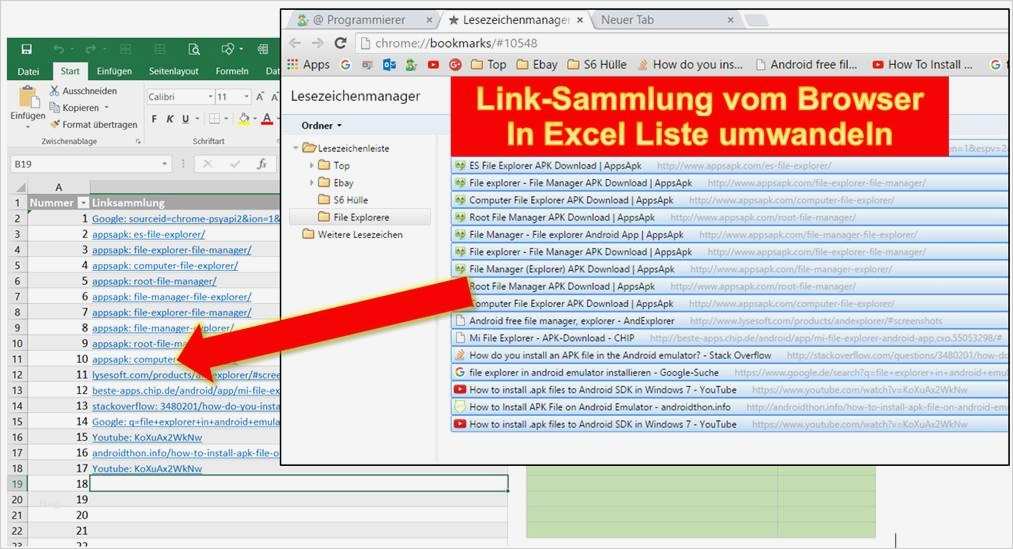Click the Chrome address bar
Image resolution: width=1013 pixels, height=549 pixels.
[x=682, y=43]
